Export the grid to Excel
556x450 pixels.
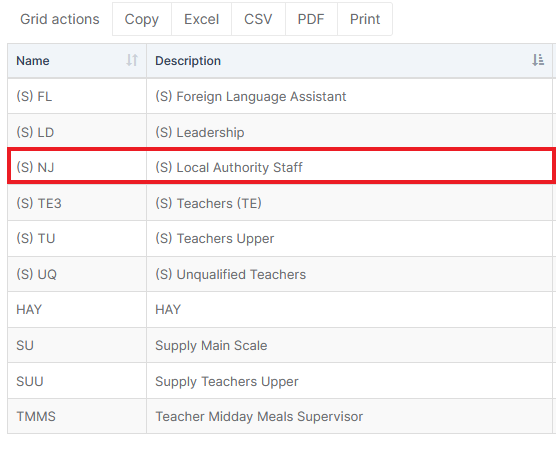point(201,19)
